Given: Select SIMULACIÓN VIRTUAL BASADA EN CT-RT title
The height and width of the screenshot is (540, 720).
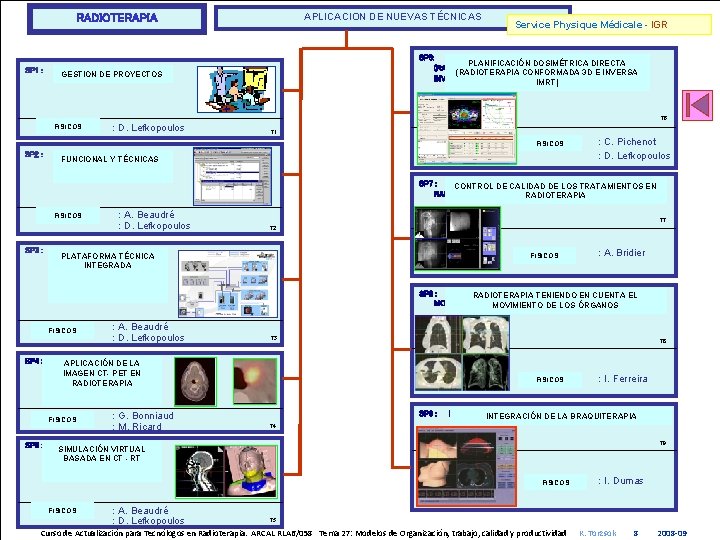Looking at the screenshot, I should coord(102,453).
